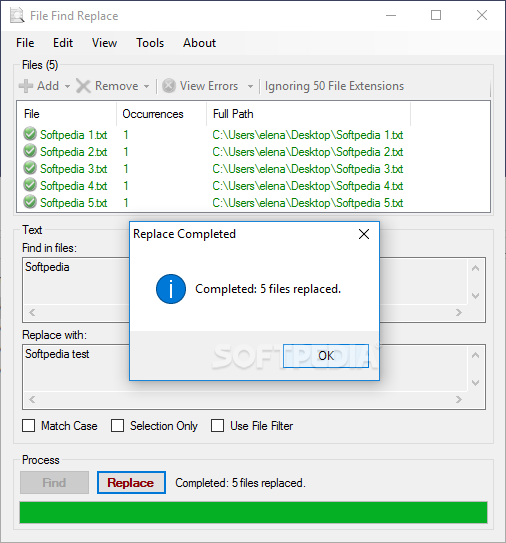
Task: Click Replace box scroll left arrow
Action: (32, 400)
